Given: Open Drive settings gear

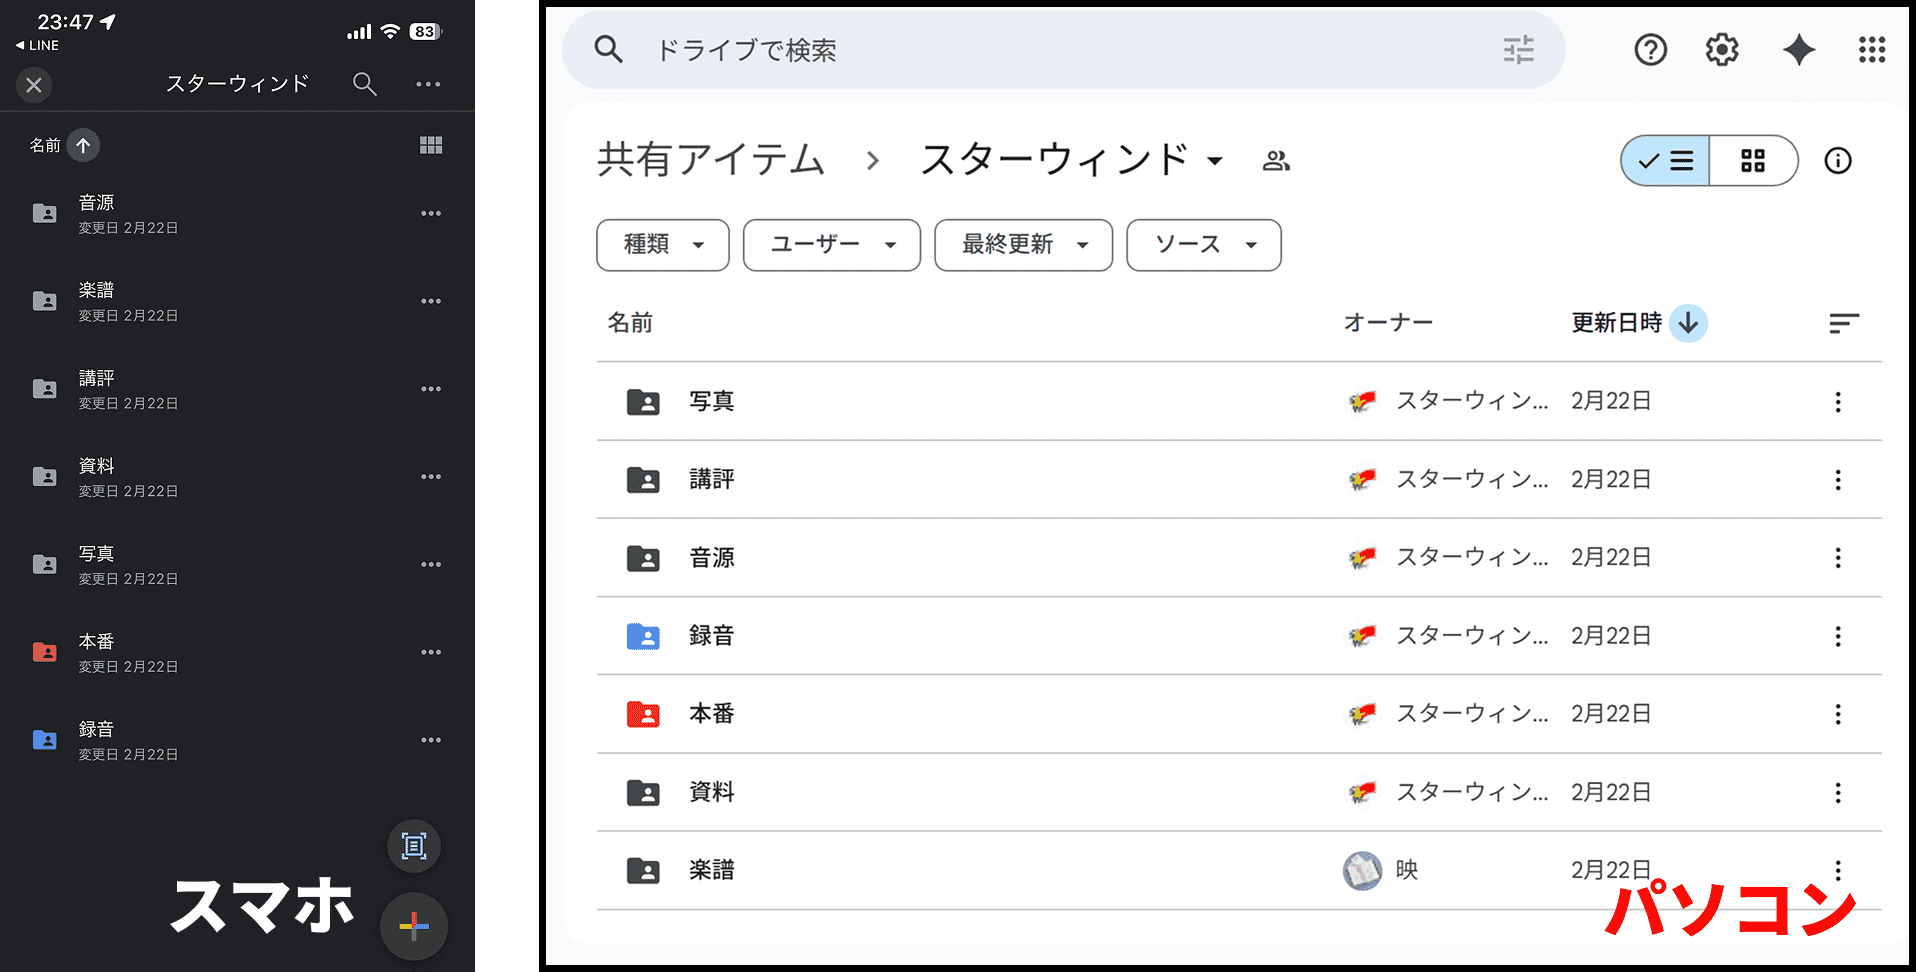Looking at the screenshot, I should (1722, 50).
